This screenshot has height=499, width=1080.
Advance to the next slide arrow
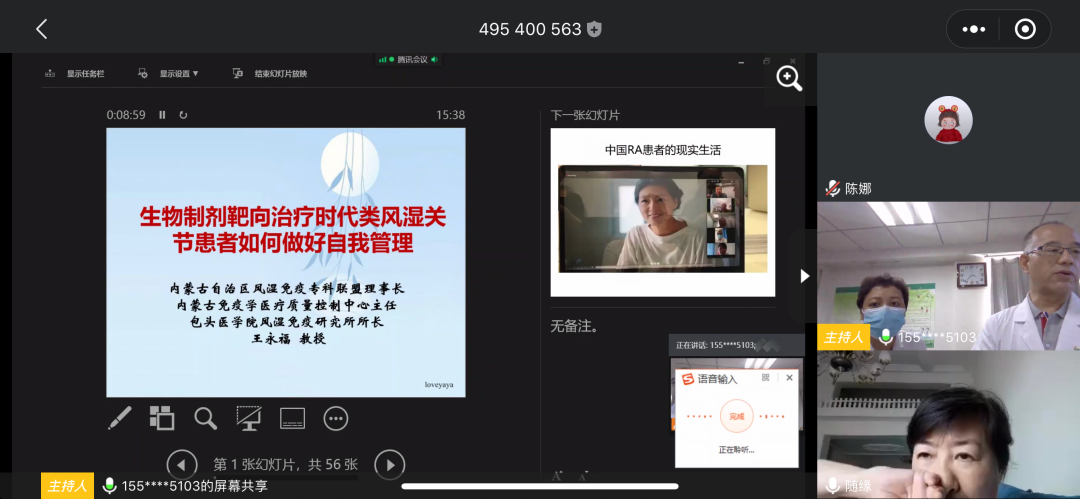[x=389, y=464]
